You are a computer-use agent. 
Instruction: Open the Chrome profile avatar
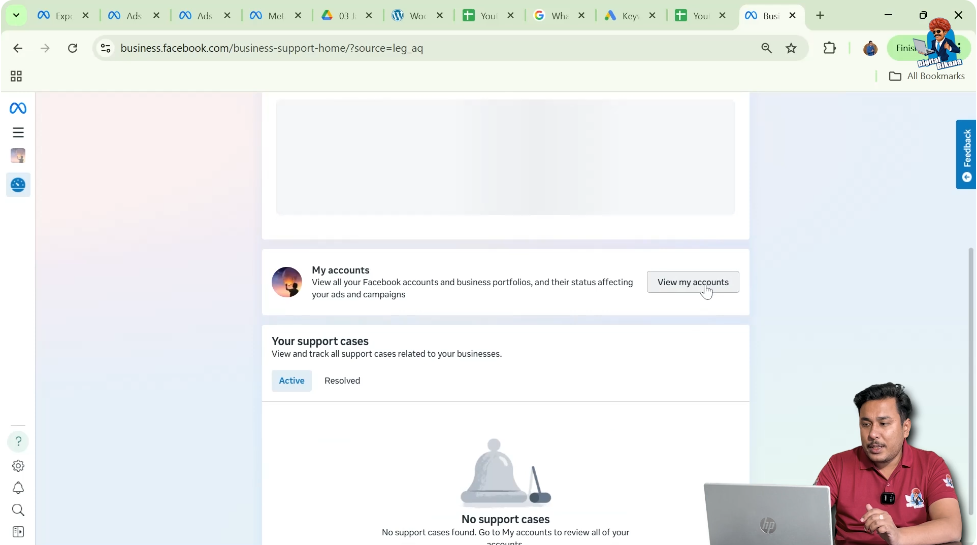[870, 48]
